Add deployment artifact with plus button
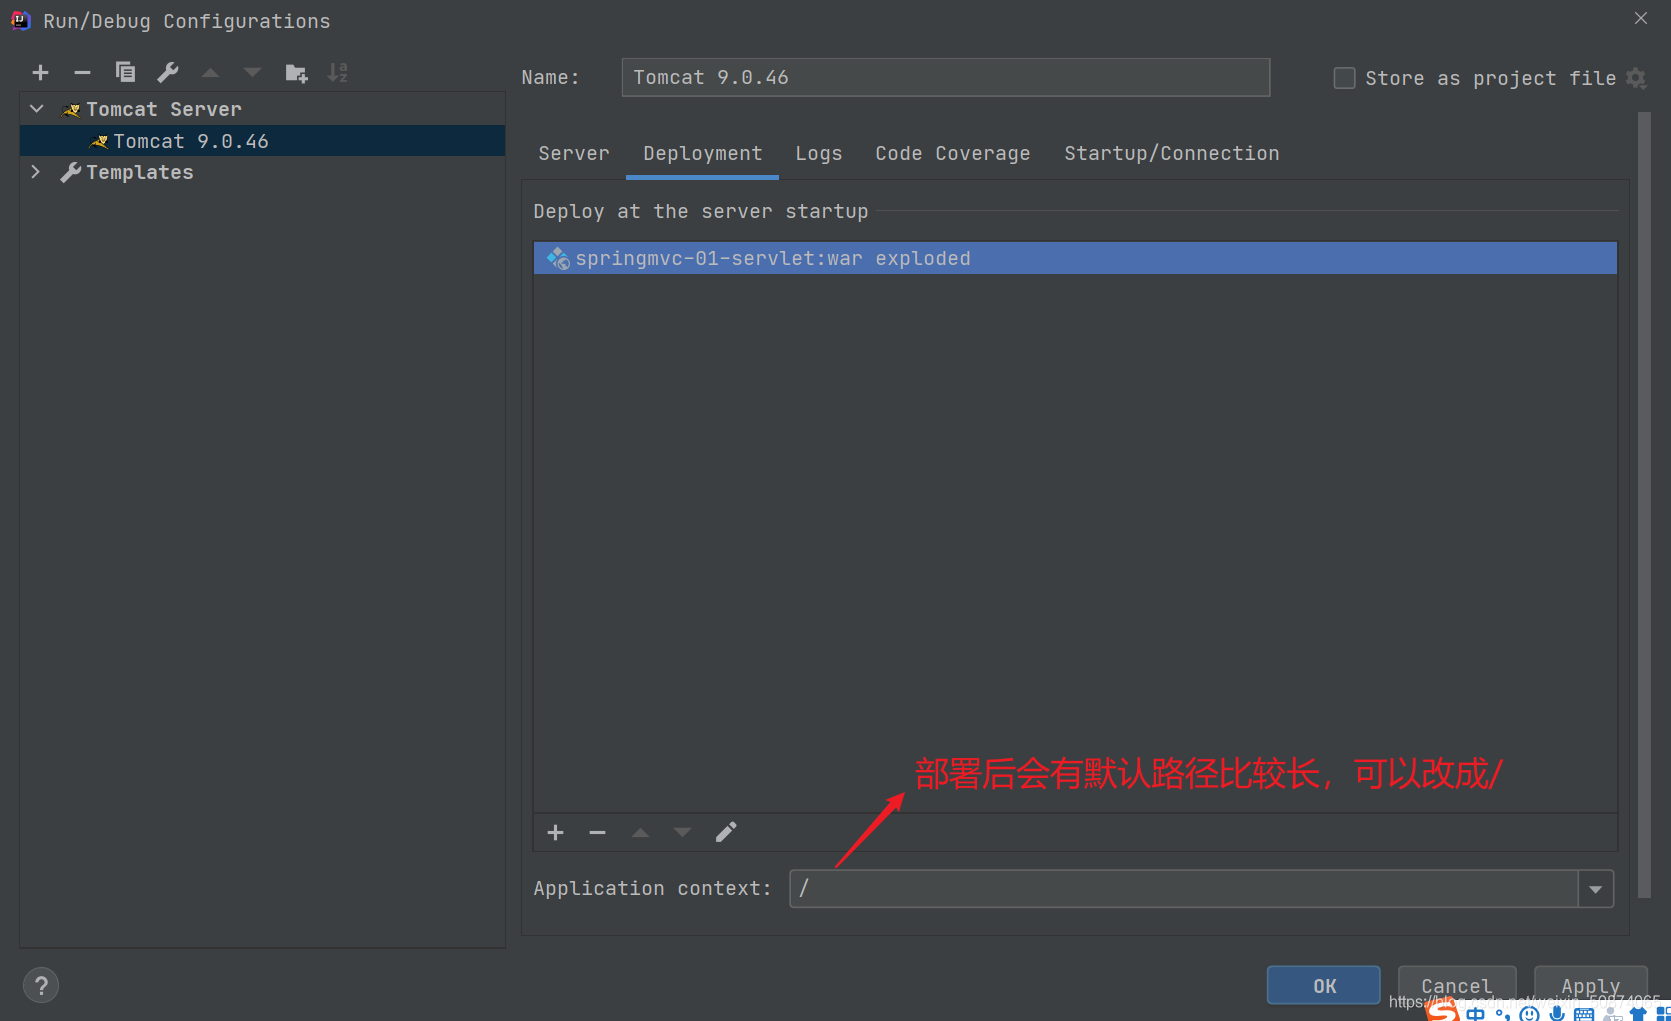Screen dimensions: 1671x1021 pos(556,832)
